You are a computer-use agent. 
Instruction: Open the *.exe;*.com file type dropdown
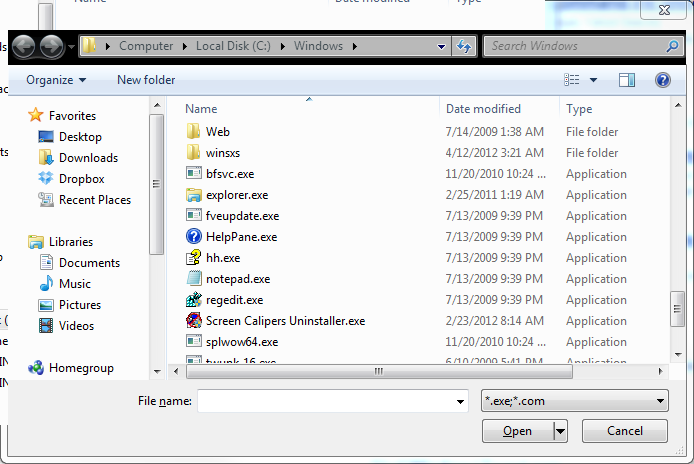[x=574, y=401]
